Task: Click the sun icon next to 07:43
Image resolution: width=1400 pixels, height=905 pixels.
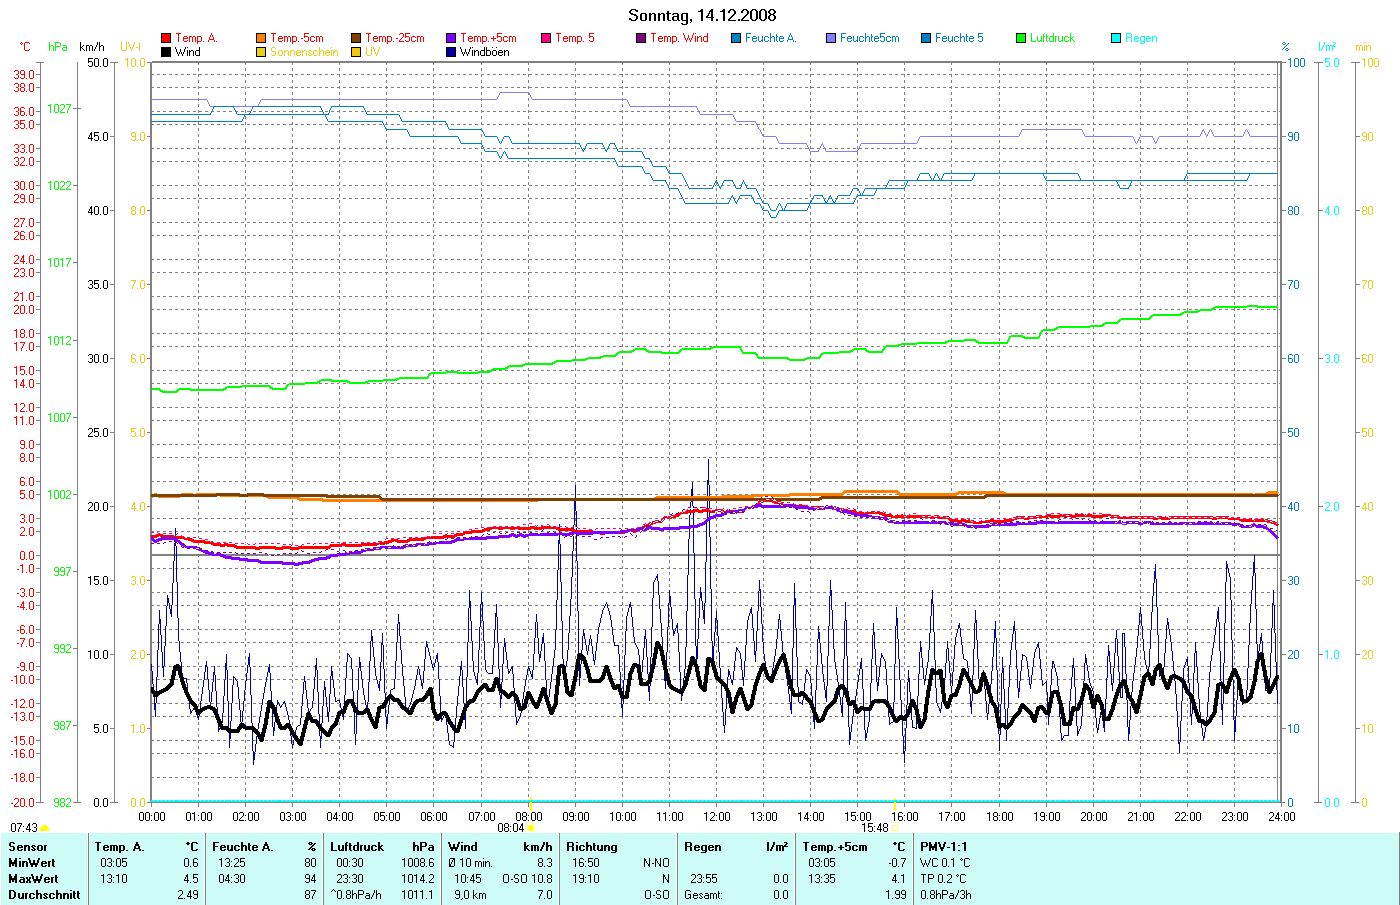Action: click(44, 828)
